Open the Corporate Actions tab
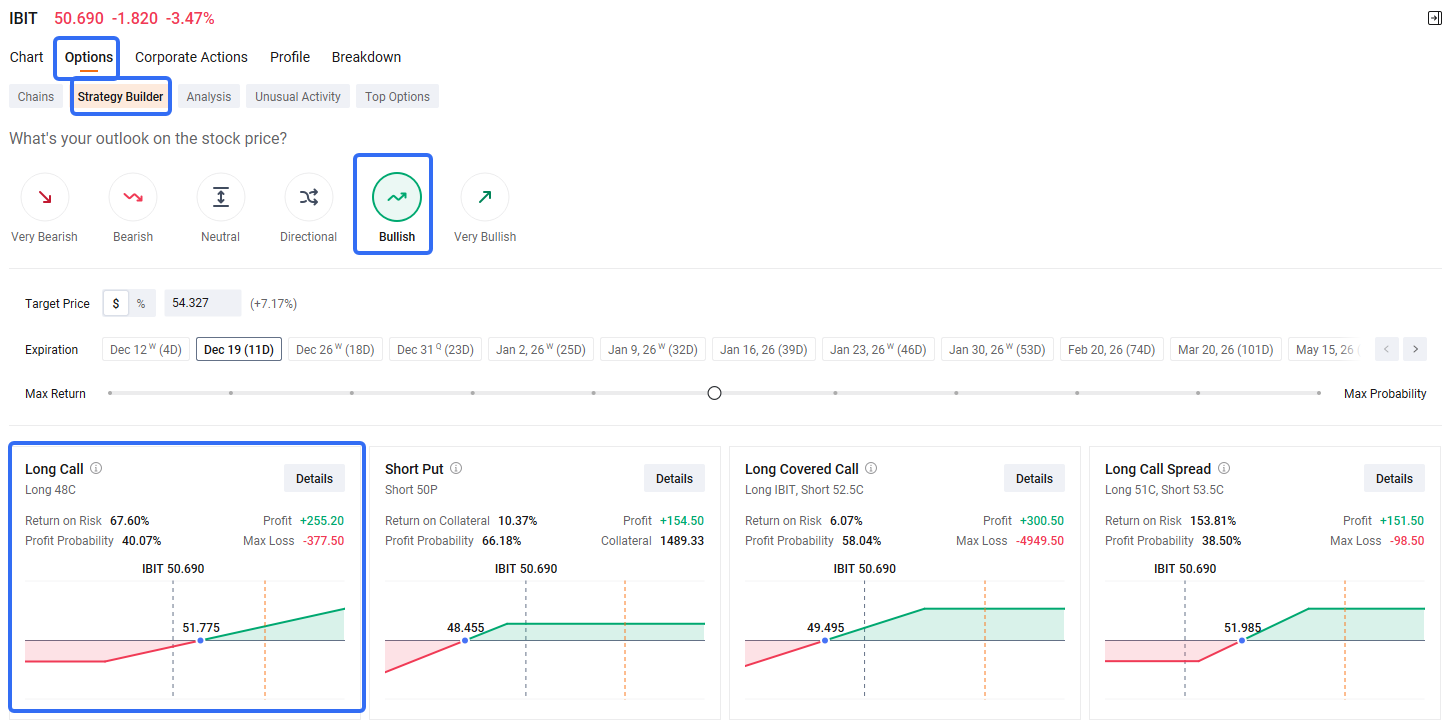The width and height of the screenshot is (1442, 728). (191, 57)
